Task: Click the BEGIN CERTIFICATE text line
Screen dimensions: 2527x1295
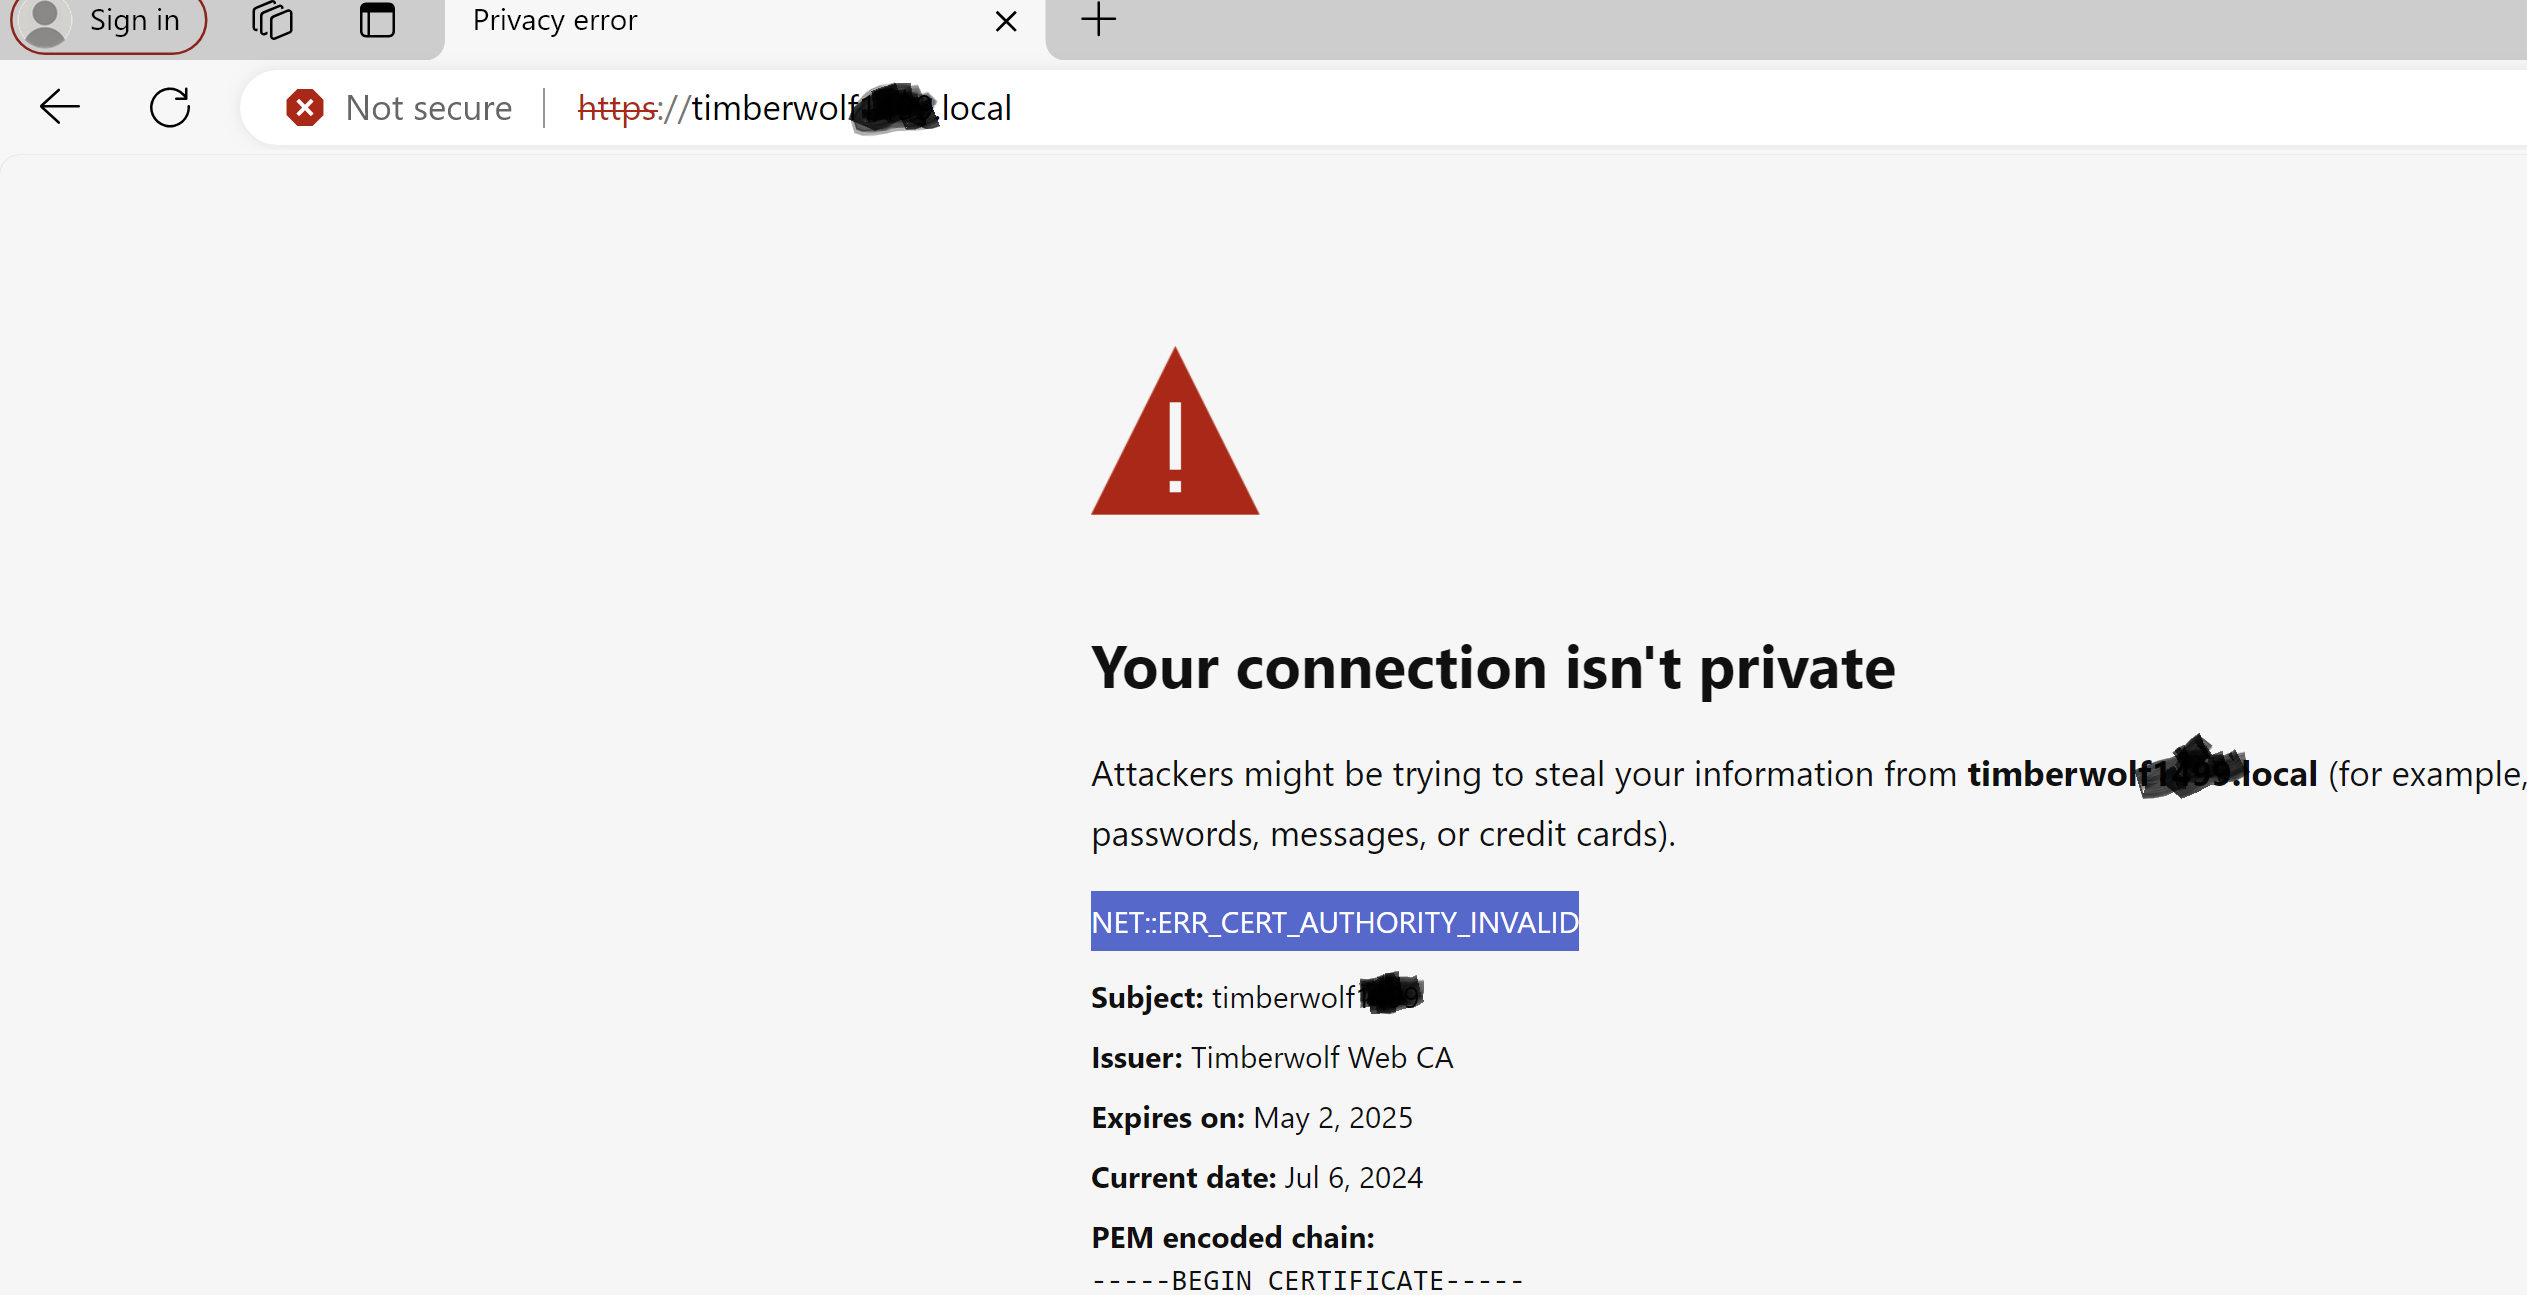Action: (x=1307, y=1280)
